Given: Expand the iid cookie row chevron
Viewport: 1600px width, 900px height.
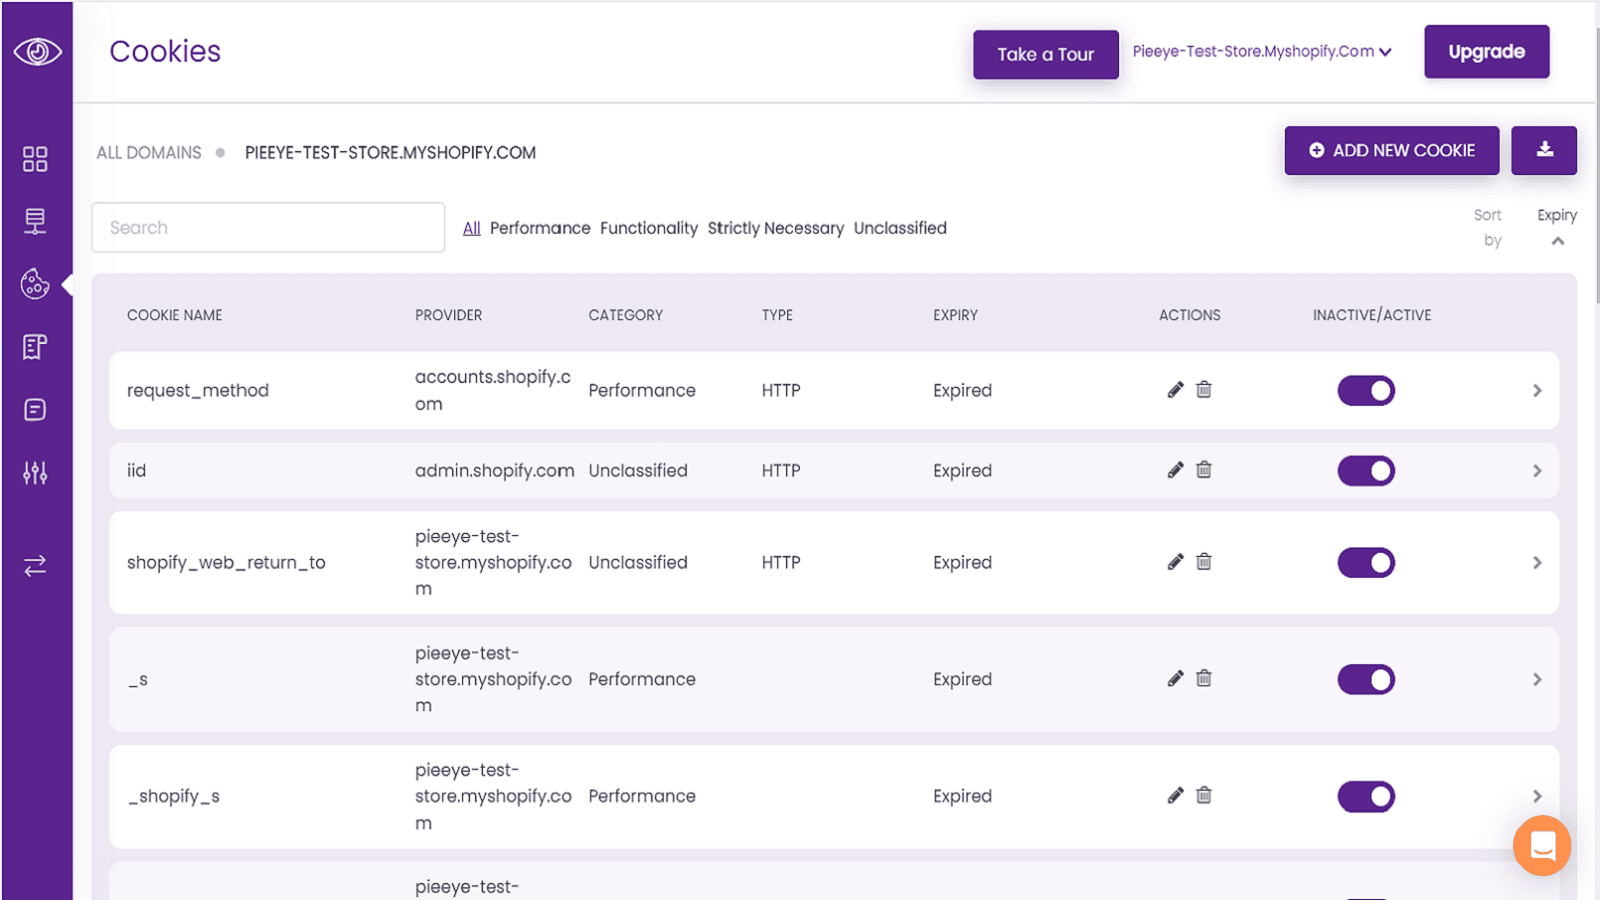Looking at the screenshot, I should tap(1537, 471).
